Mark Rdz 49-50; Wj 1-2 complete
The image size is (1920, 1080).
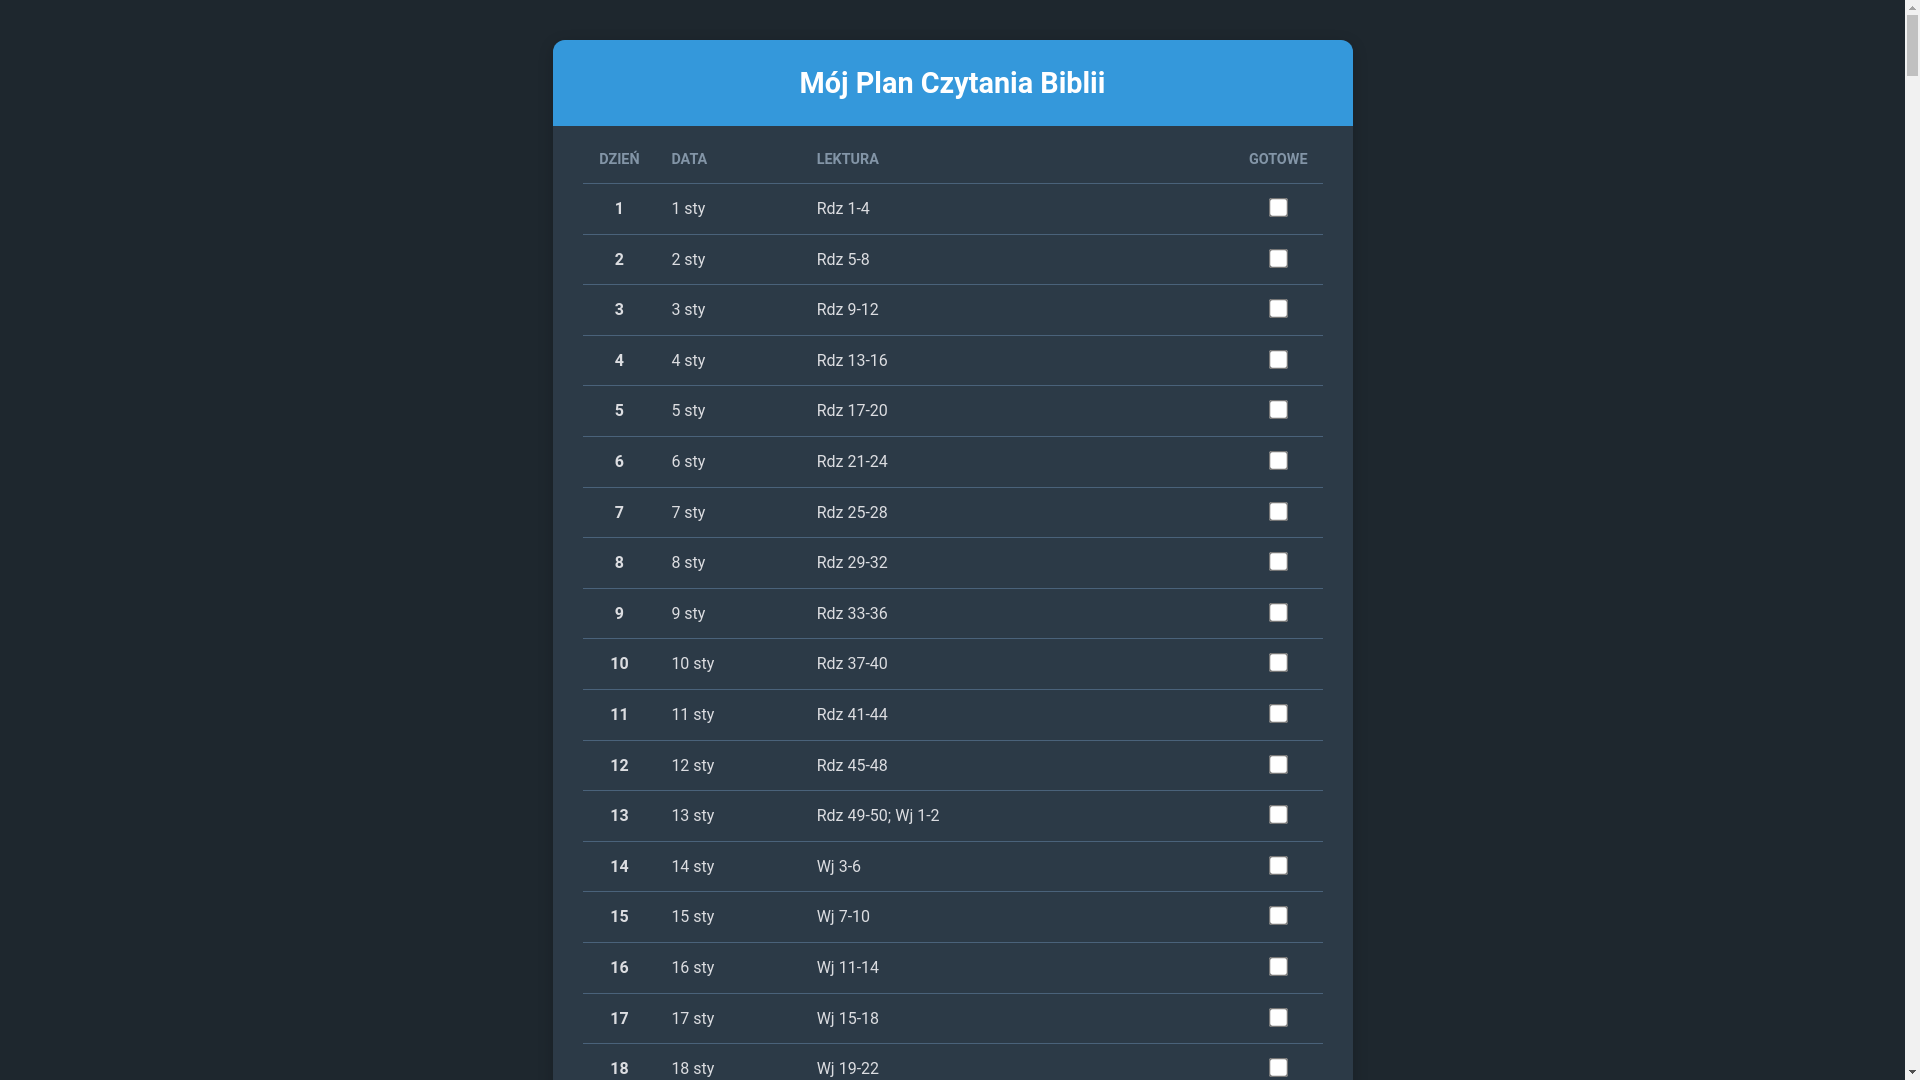coord(1278,815)
